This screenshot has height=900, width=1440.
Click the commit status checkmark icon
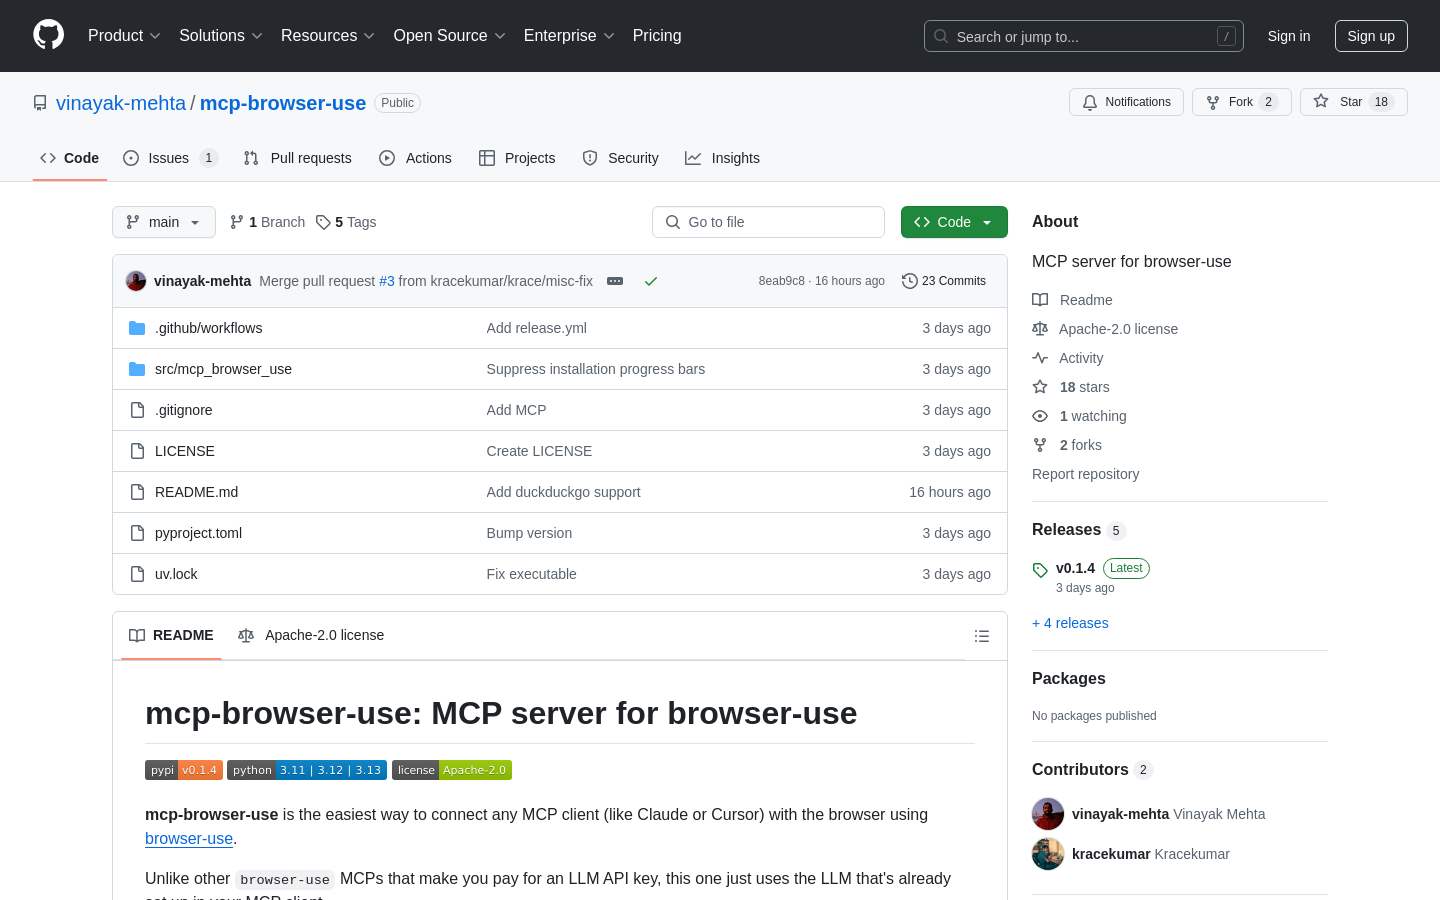click(651, 281)
